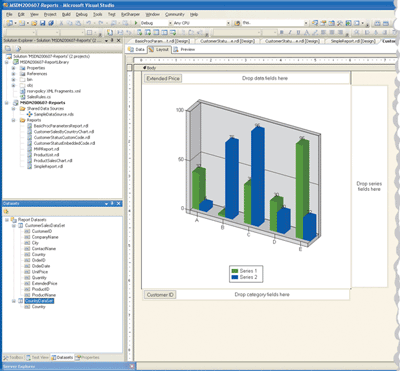Open the Debug configuration dropdown
Screen dimensions: 400x371
point(170,23)
